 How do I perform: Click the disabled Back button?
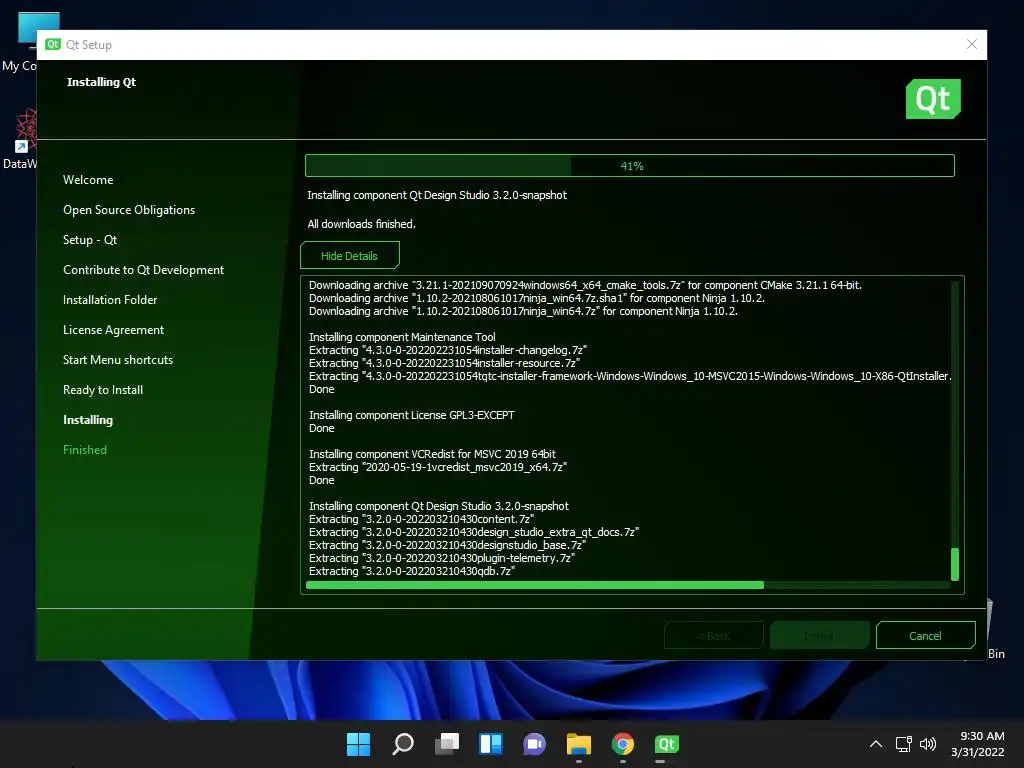point(713,635)
